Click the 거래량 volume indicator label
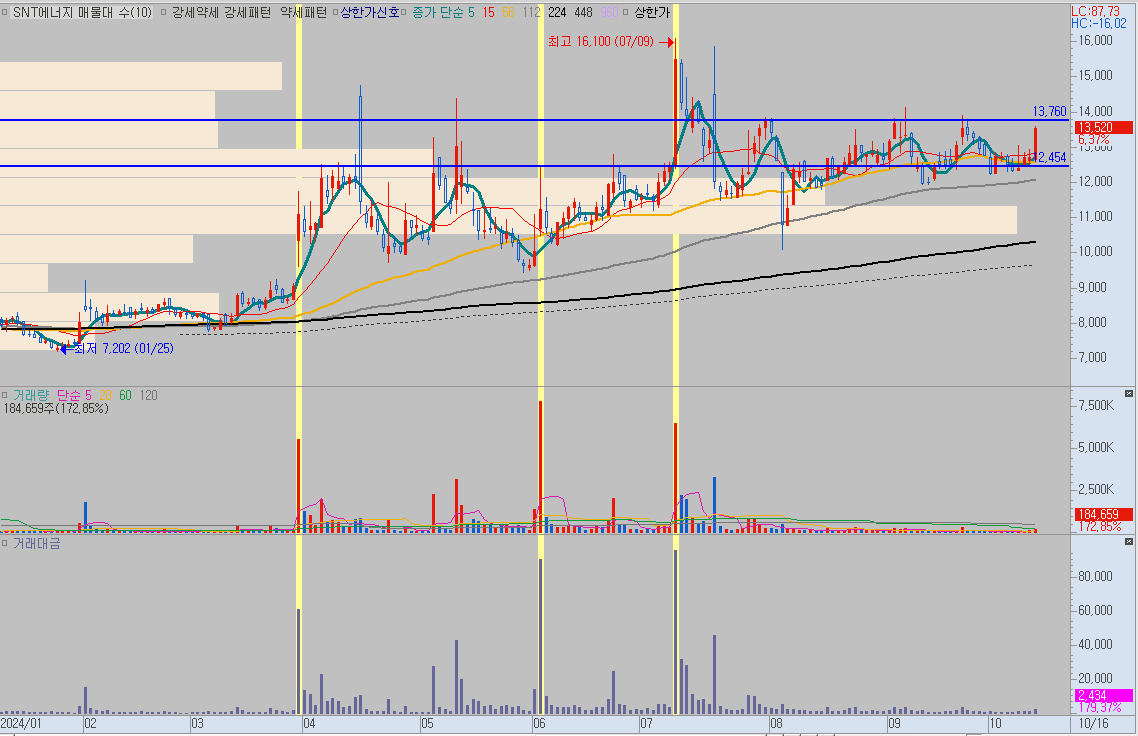Image resolution: width=1138 pixels, height=736 pixels. click(x=30, y=396)
